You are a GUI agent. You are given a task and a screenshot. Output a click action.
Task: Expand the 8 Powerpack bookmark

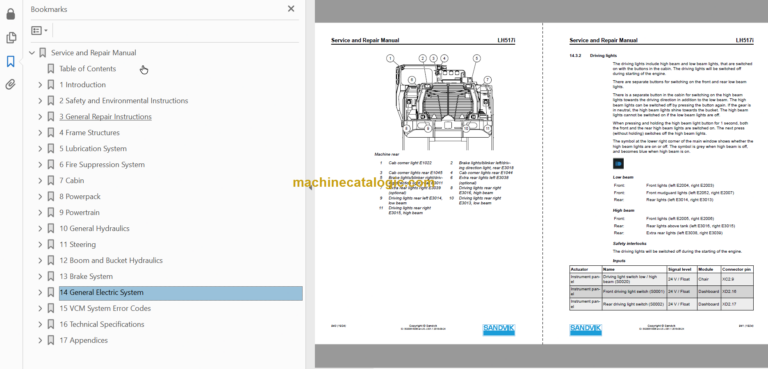pyautogui.click(x=40, y=197)
